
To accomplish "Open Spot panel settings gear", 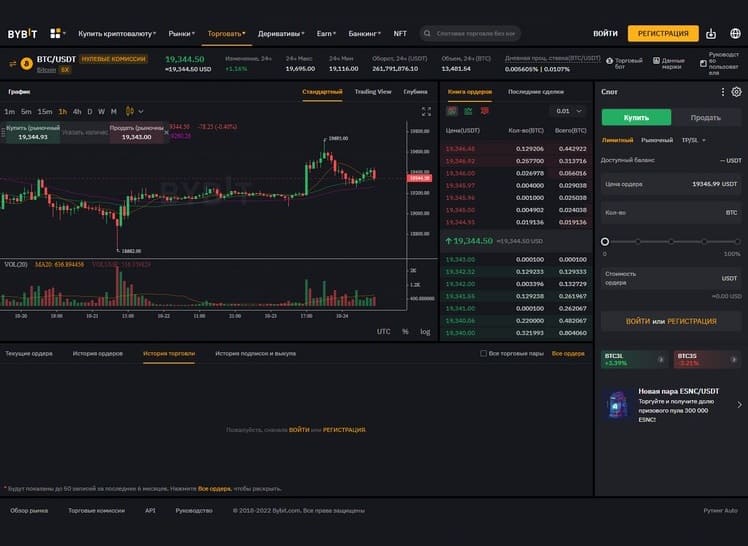I will click(x=737, y=92).
